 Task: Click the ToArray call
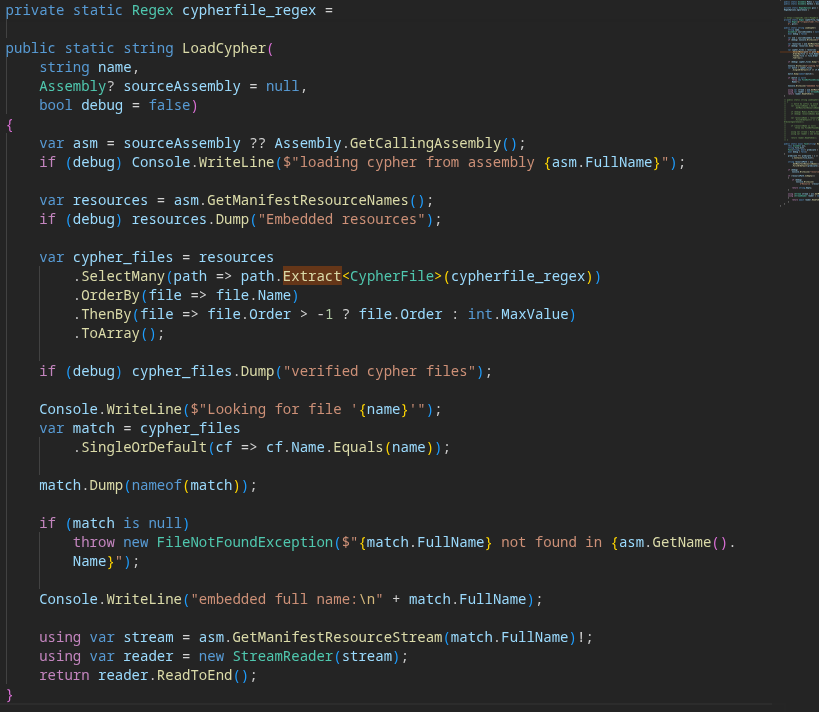[110, 333]
